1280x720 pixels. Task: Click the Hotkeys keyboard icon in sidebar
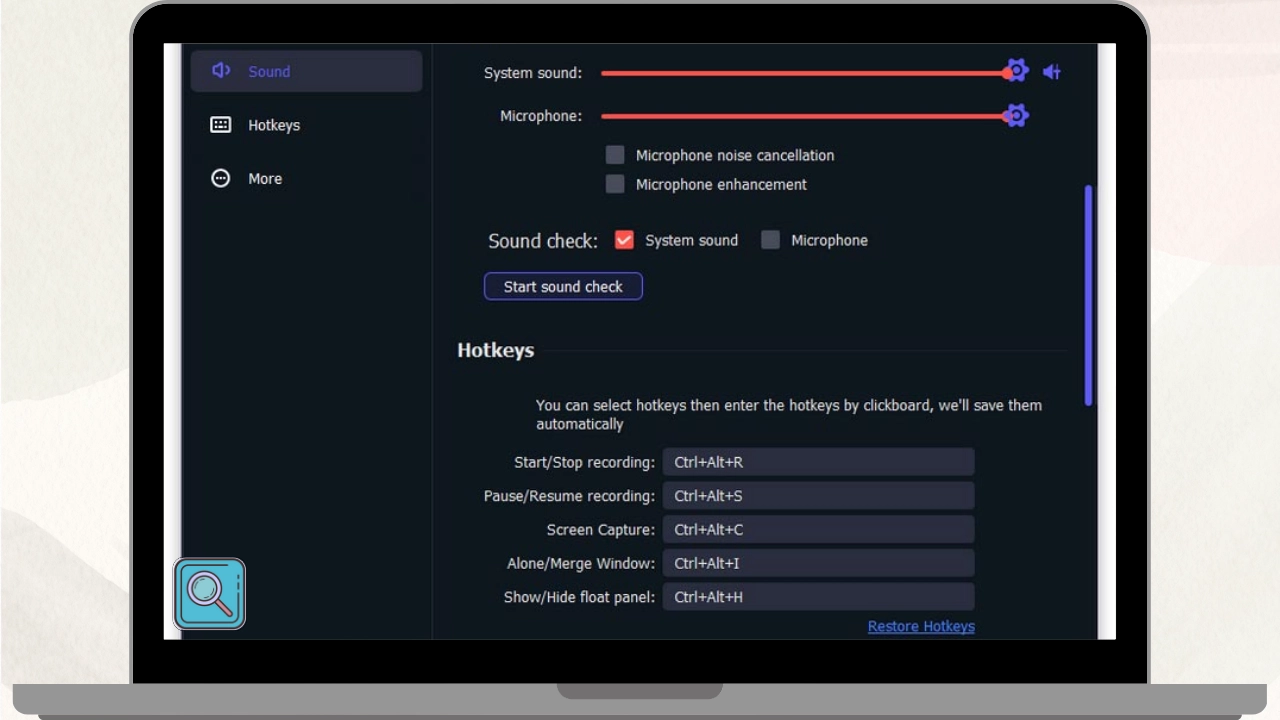click(221, 125)
